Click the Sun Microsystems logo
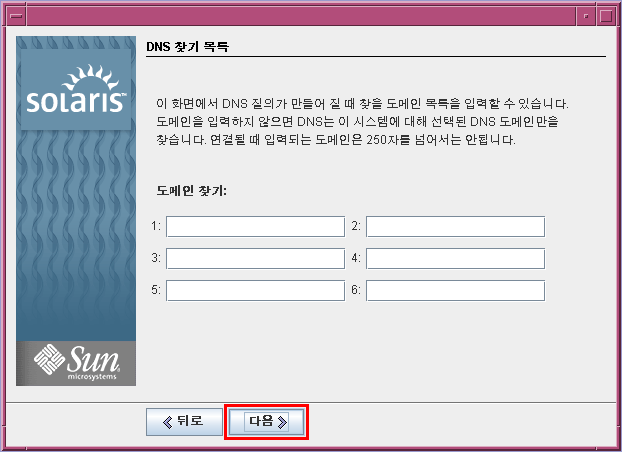 pos(76,363)
